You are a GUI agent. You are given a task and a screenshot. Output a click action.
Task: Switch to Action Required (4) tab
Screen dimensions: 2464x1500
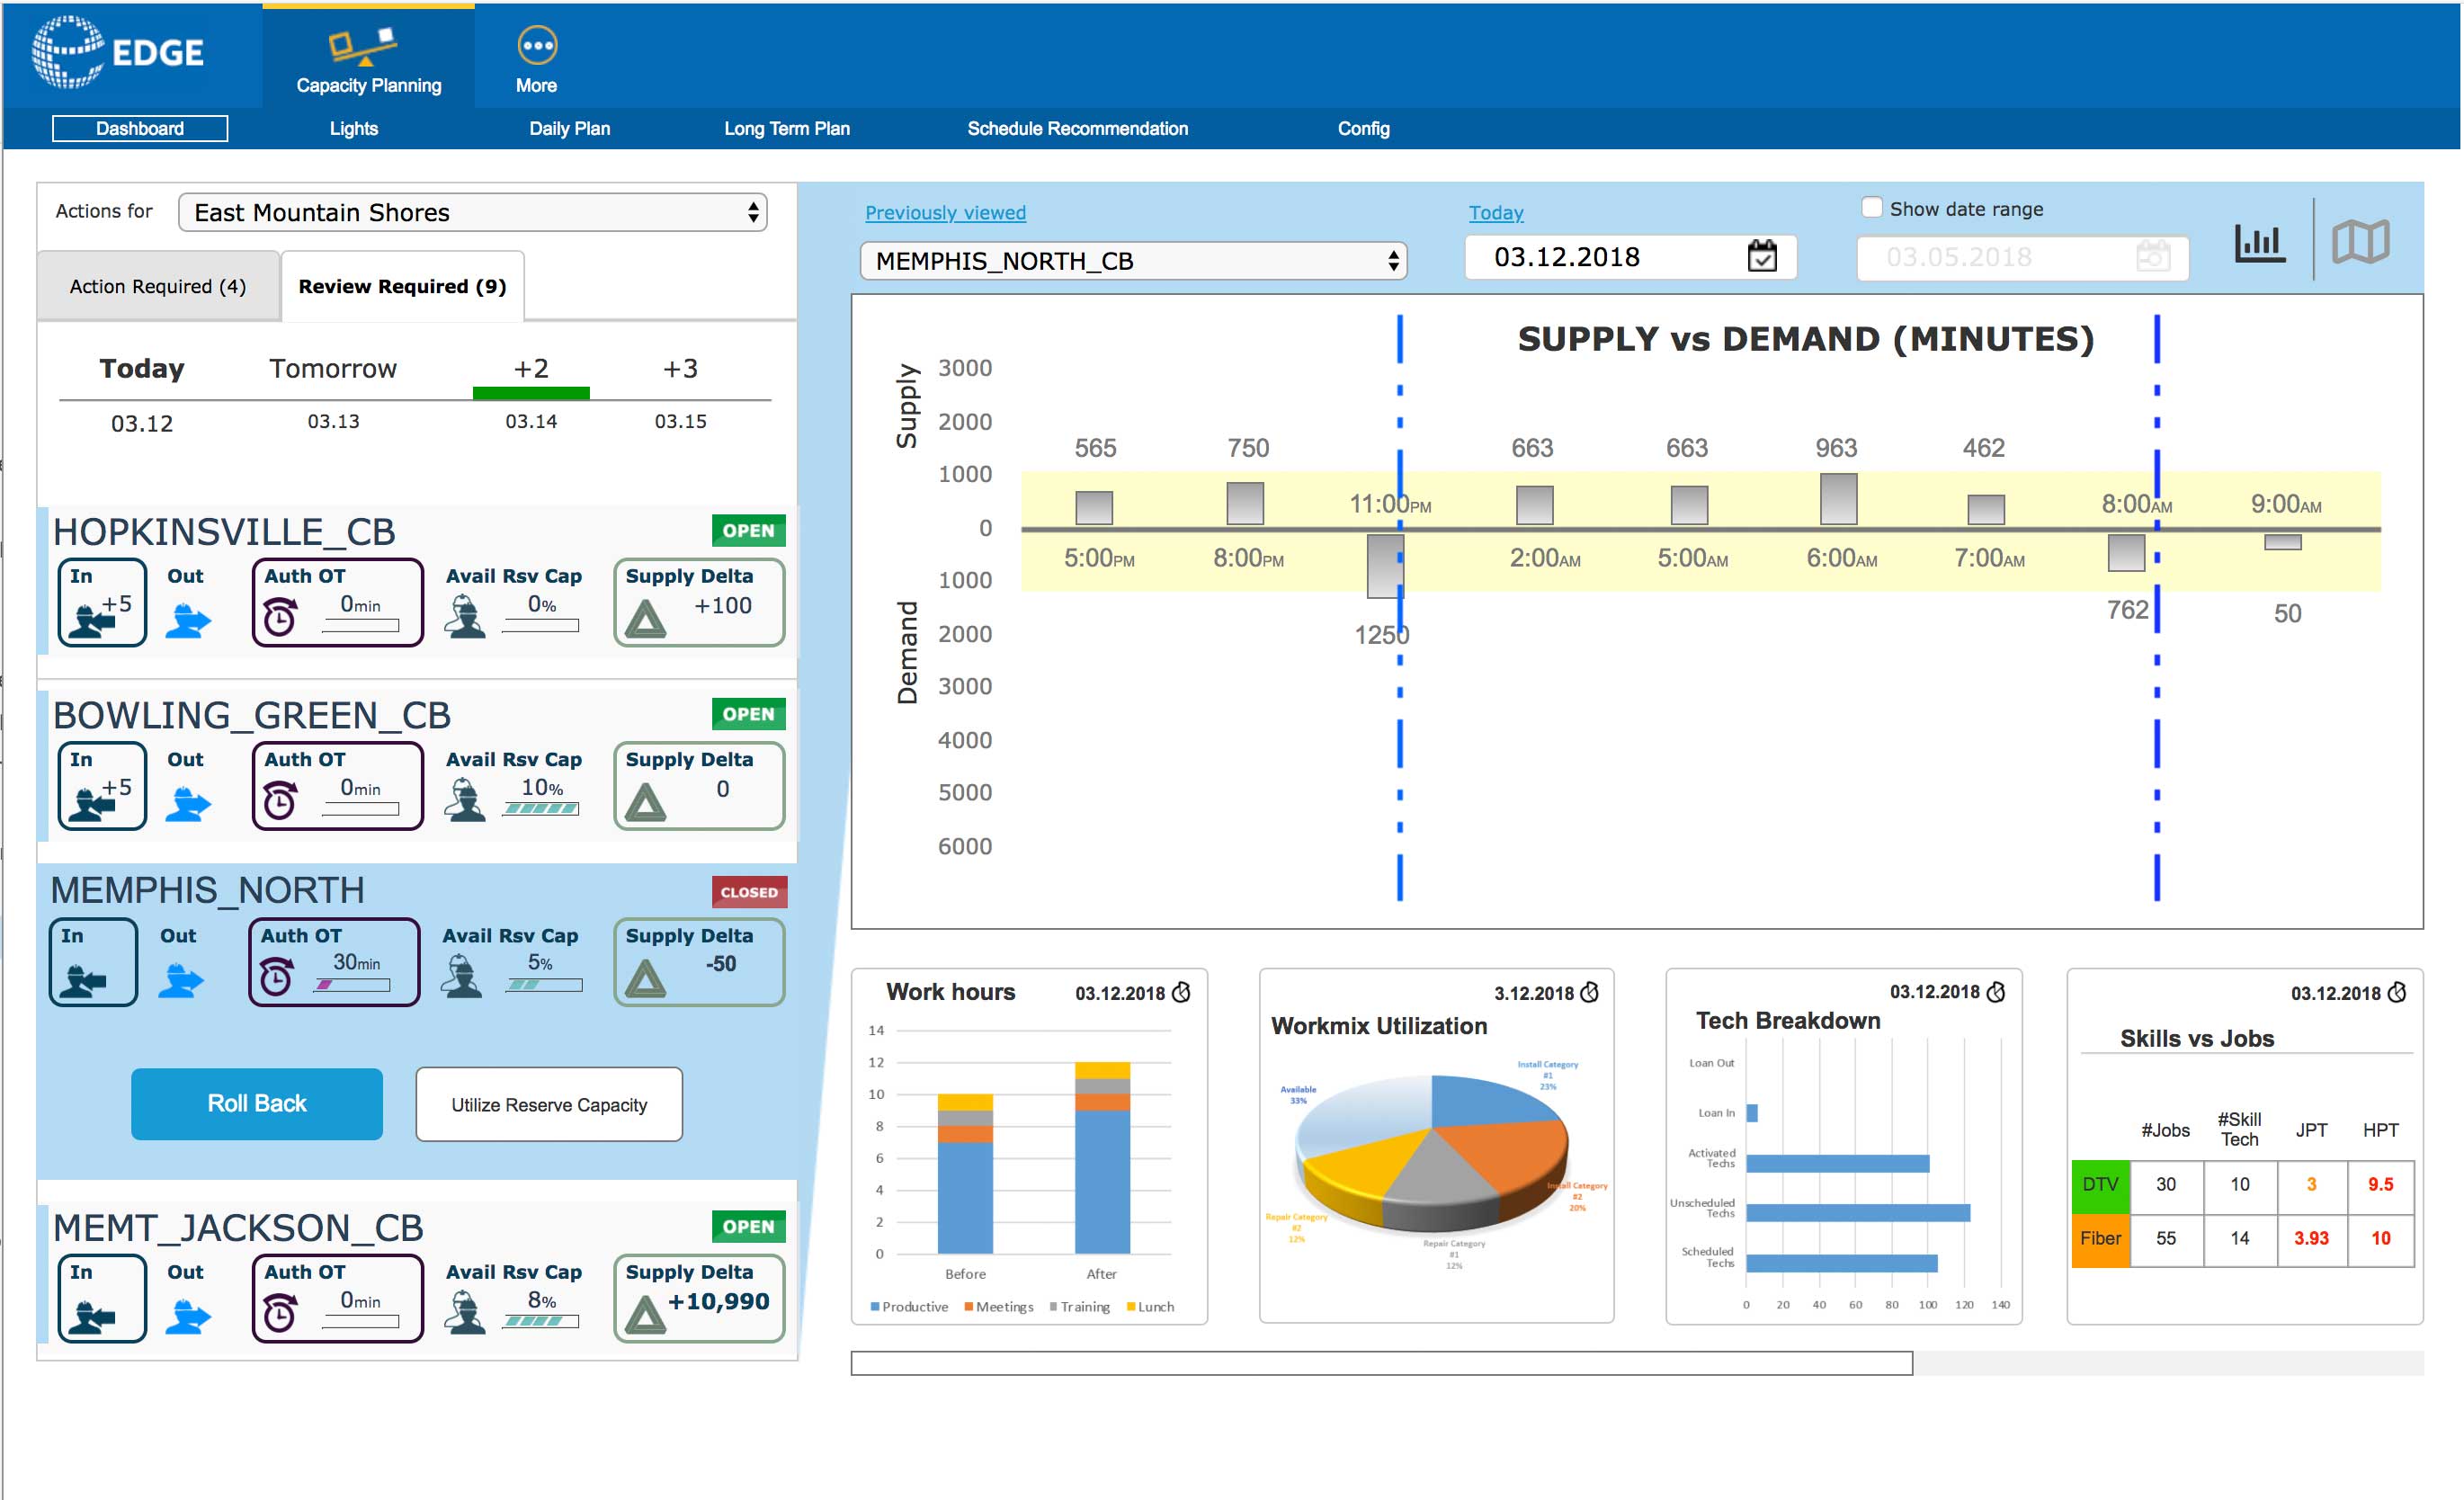pos(158,286)
